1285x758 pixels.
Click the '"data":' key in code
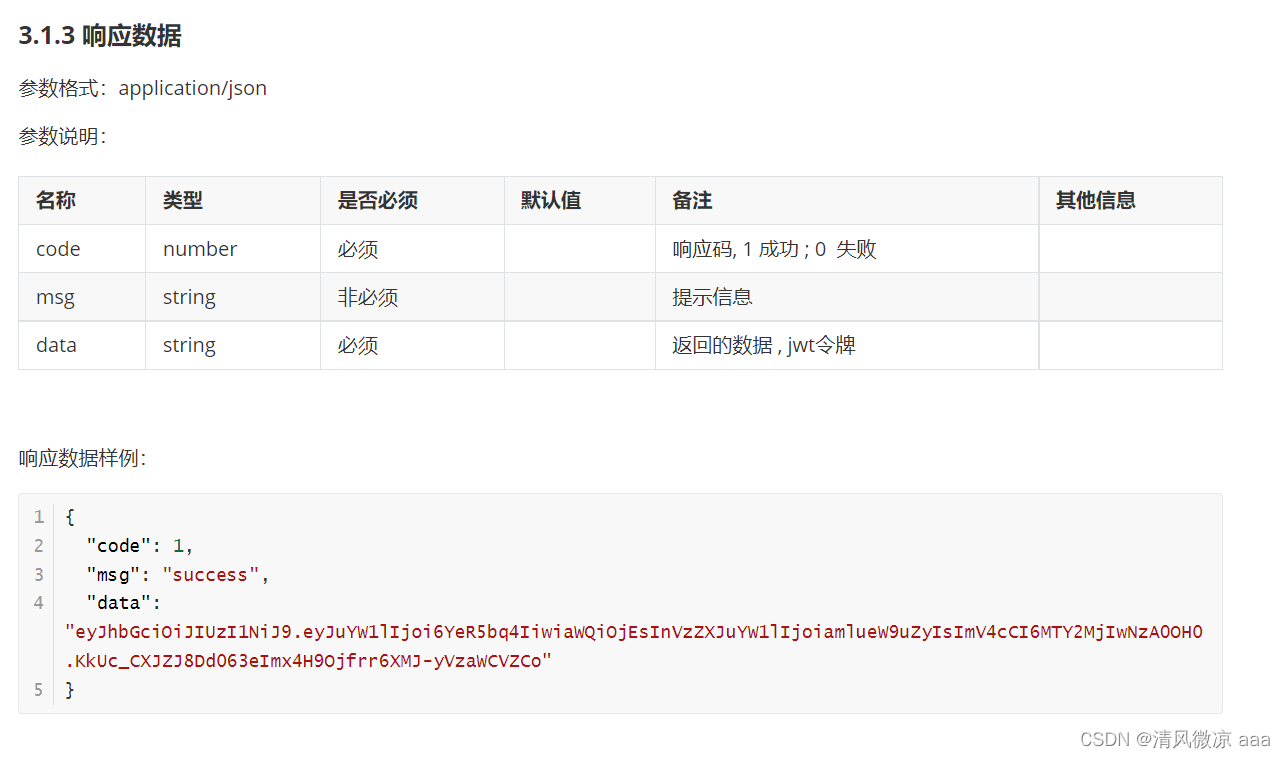pyautogui.click(x=124, y=603)
